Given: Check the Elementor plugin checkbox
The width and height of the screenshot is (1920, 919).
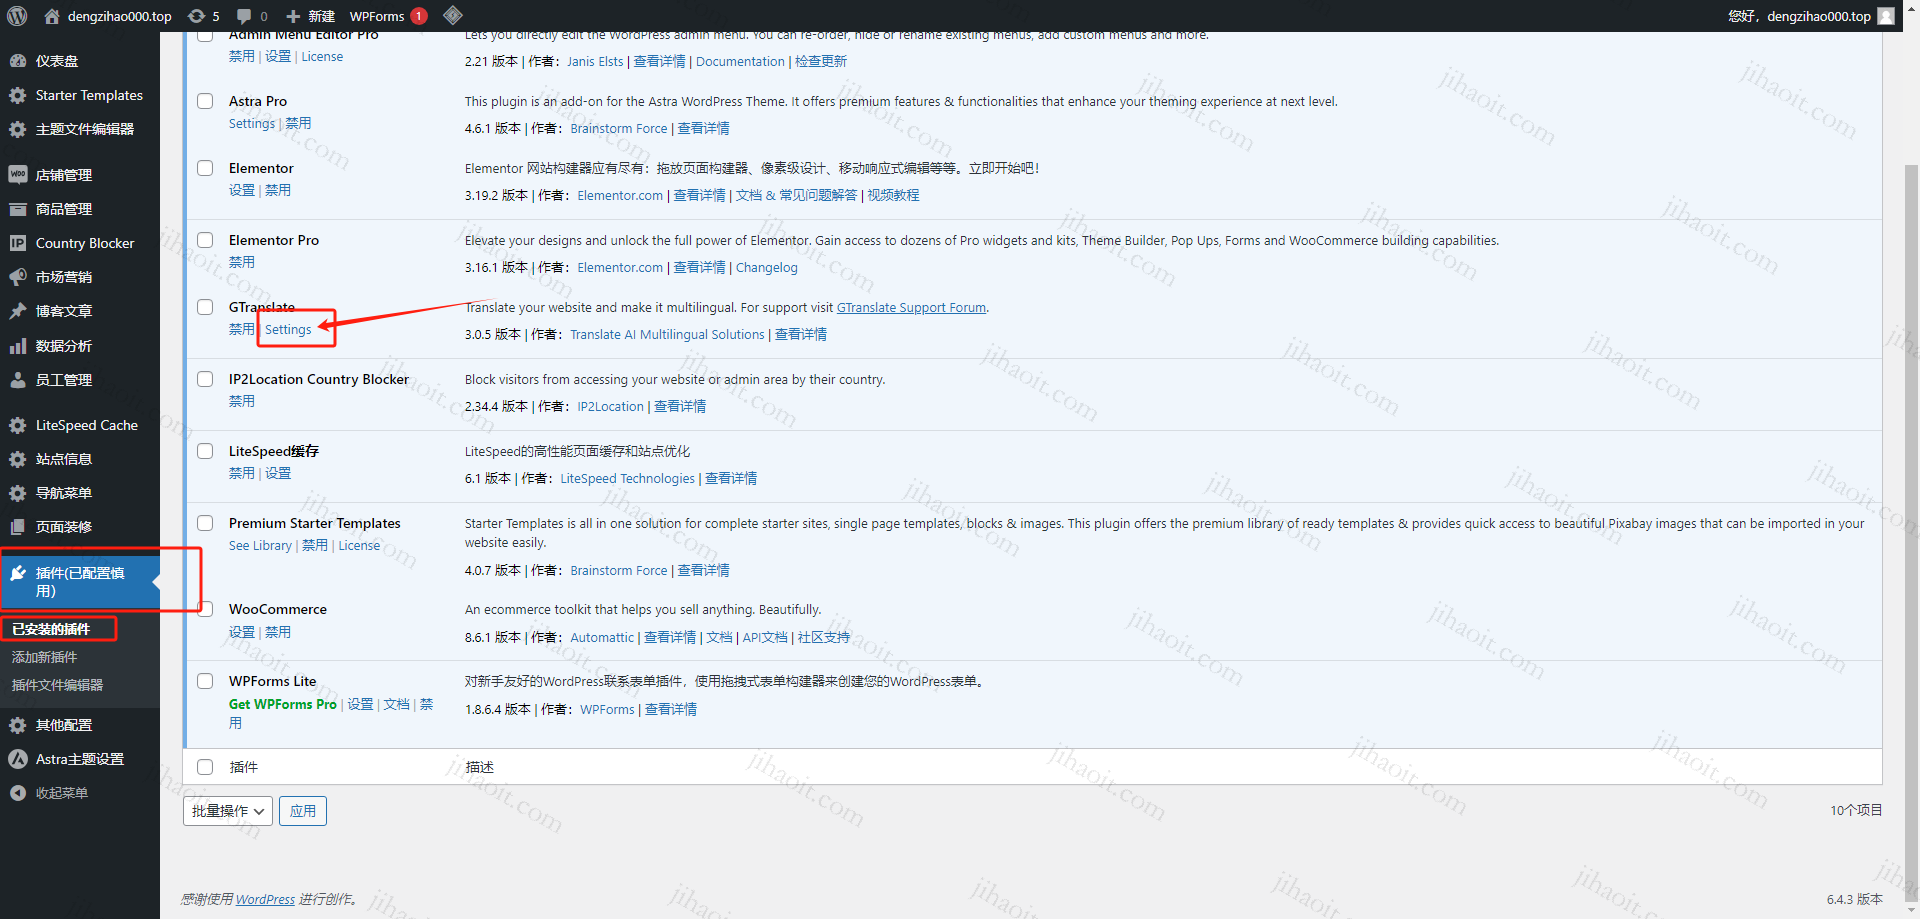Looking at the screenshot, I should (x=205, y=168).
